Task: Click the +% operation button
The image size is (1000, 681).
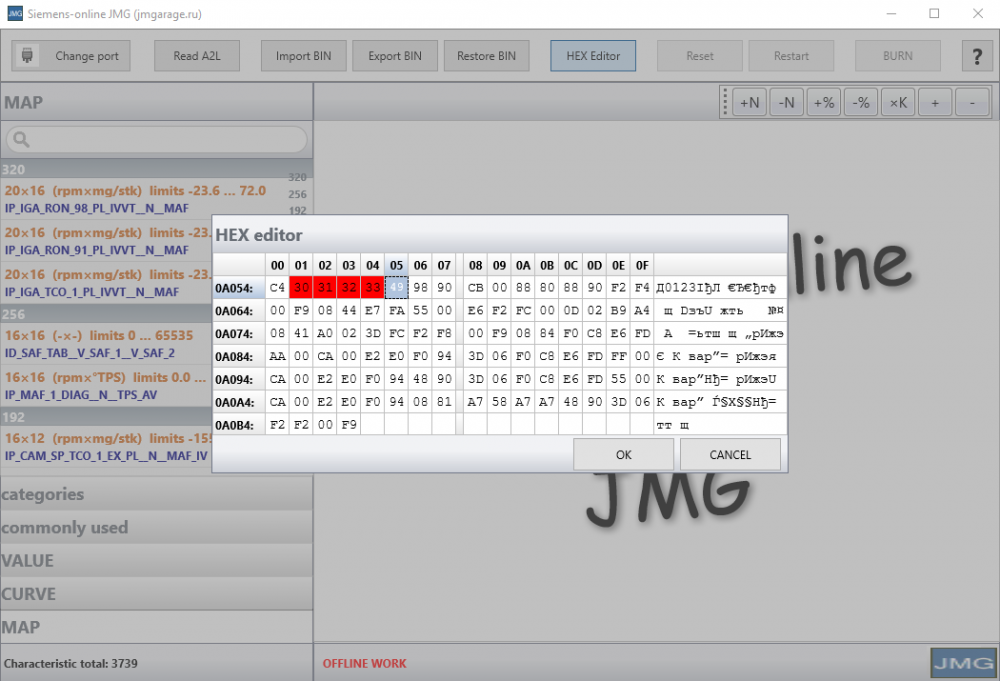Action: click(823, 103)
